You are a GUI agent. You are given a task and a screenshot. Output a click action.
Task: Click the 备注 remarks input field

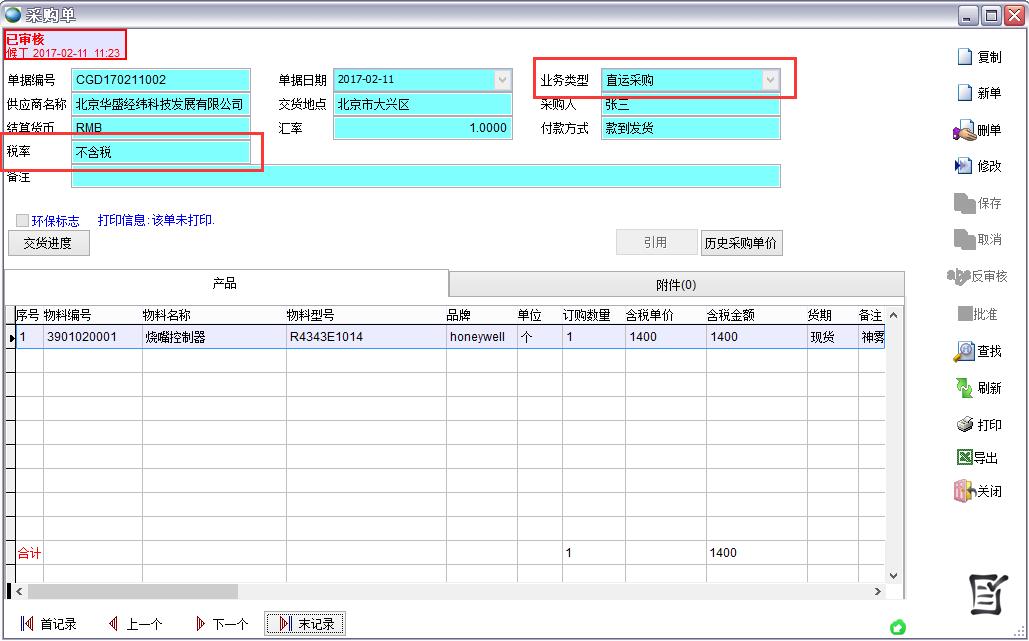tap(425, 176)
